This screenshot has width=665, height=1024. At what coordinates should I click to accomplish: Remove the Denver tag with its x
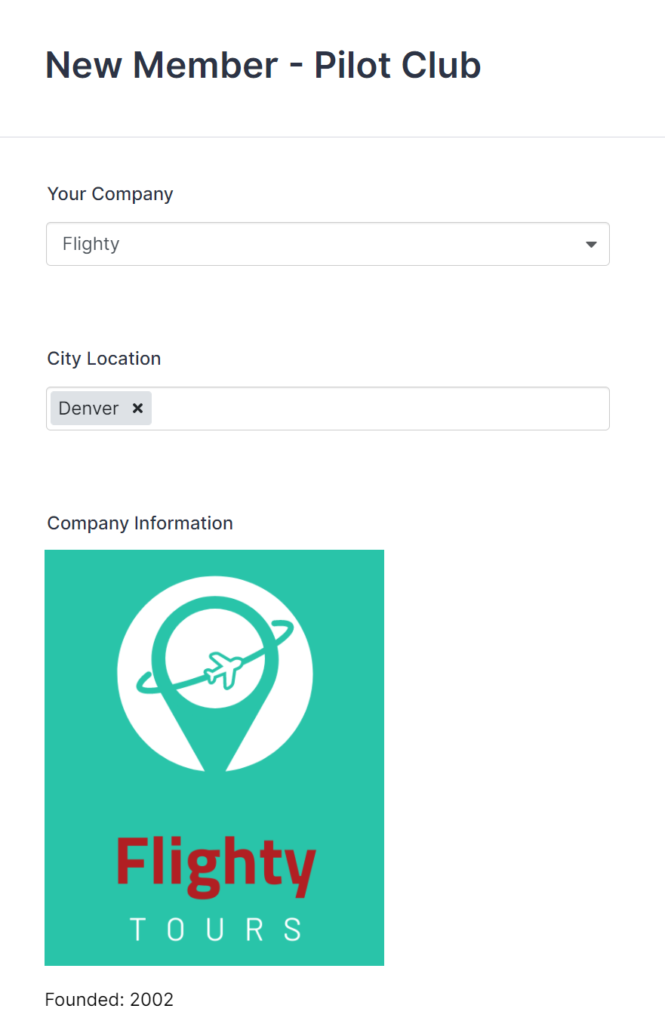click(x=137, y=408)
